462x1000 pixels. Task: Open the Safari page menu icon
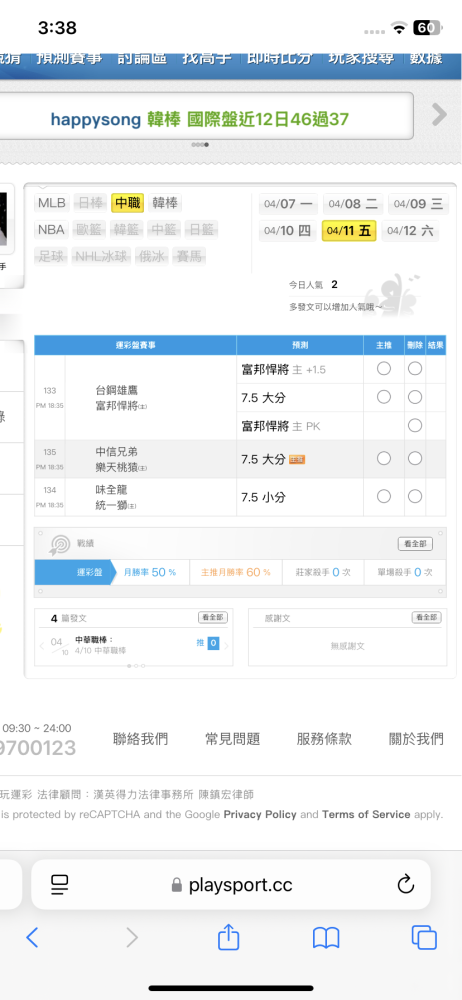pos(60,884)
